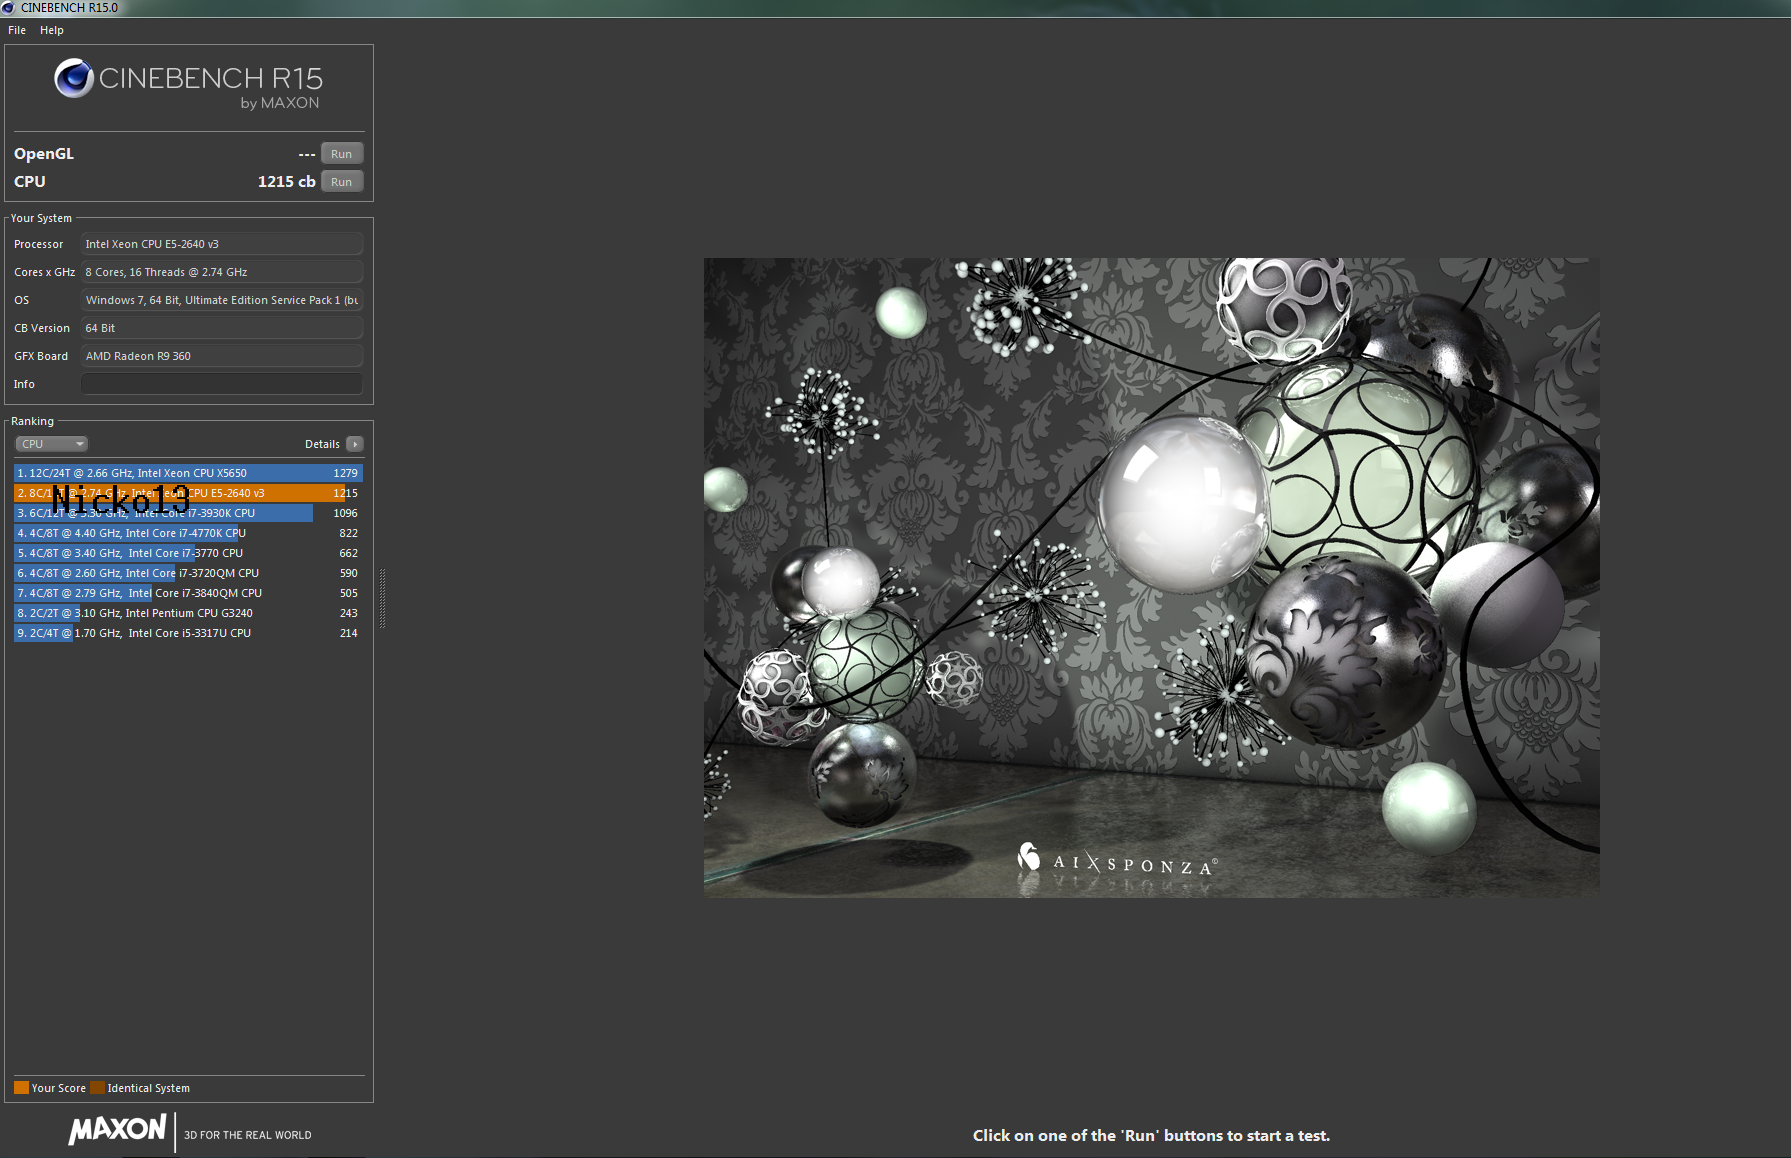Select ranking row i7-3840QM score 505

tap(188, 593)
